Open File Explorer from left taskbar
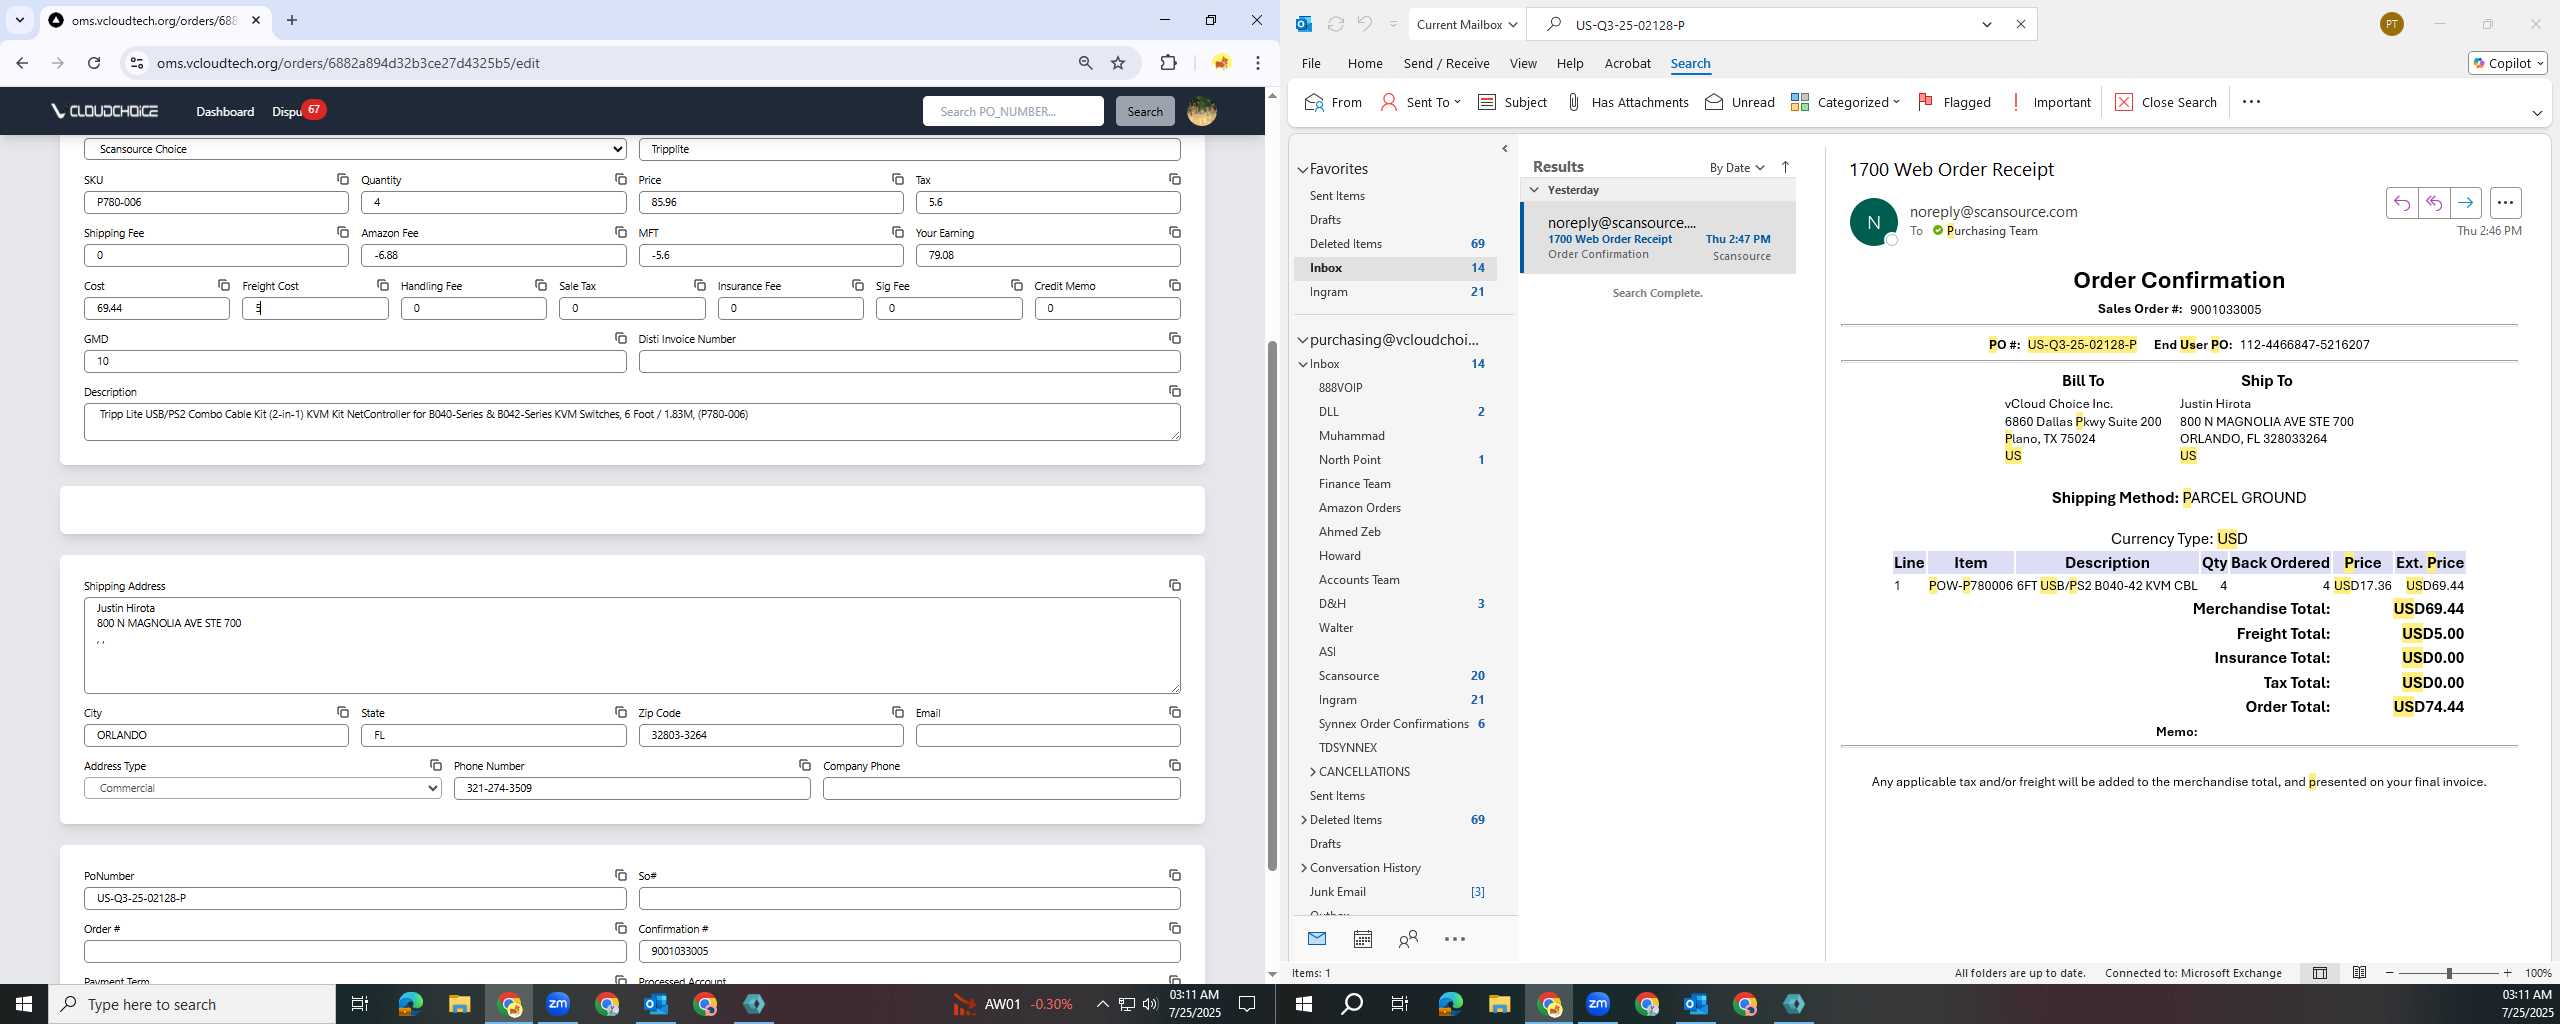The width and height of the screenshot is (2560, 1024). click(x=459, y=1004)
